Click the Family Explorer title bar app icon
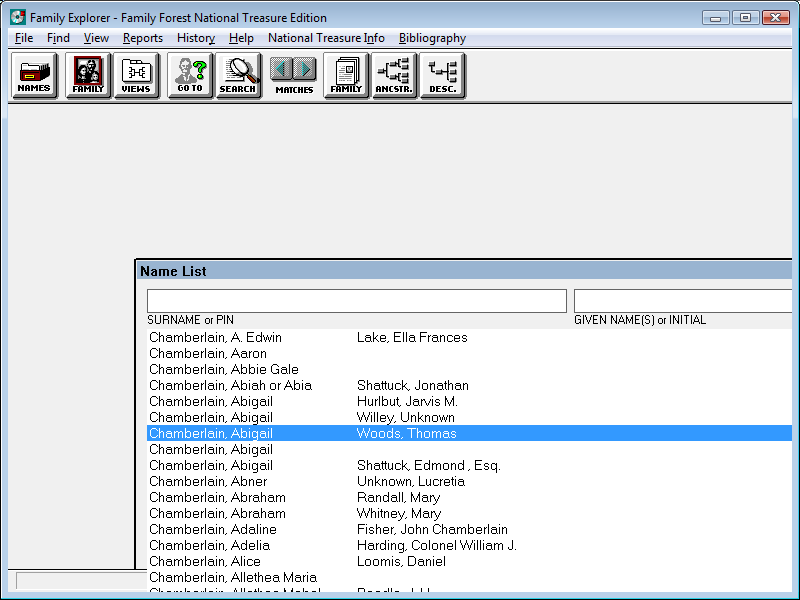This screenshot has height=600, width=800. click(x=18, y=17)
